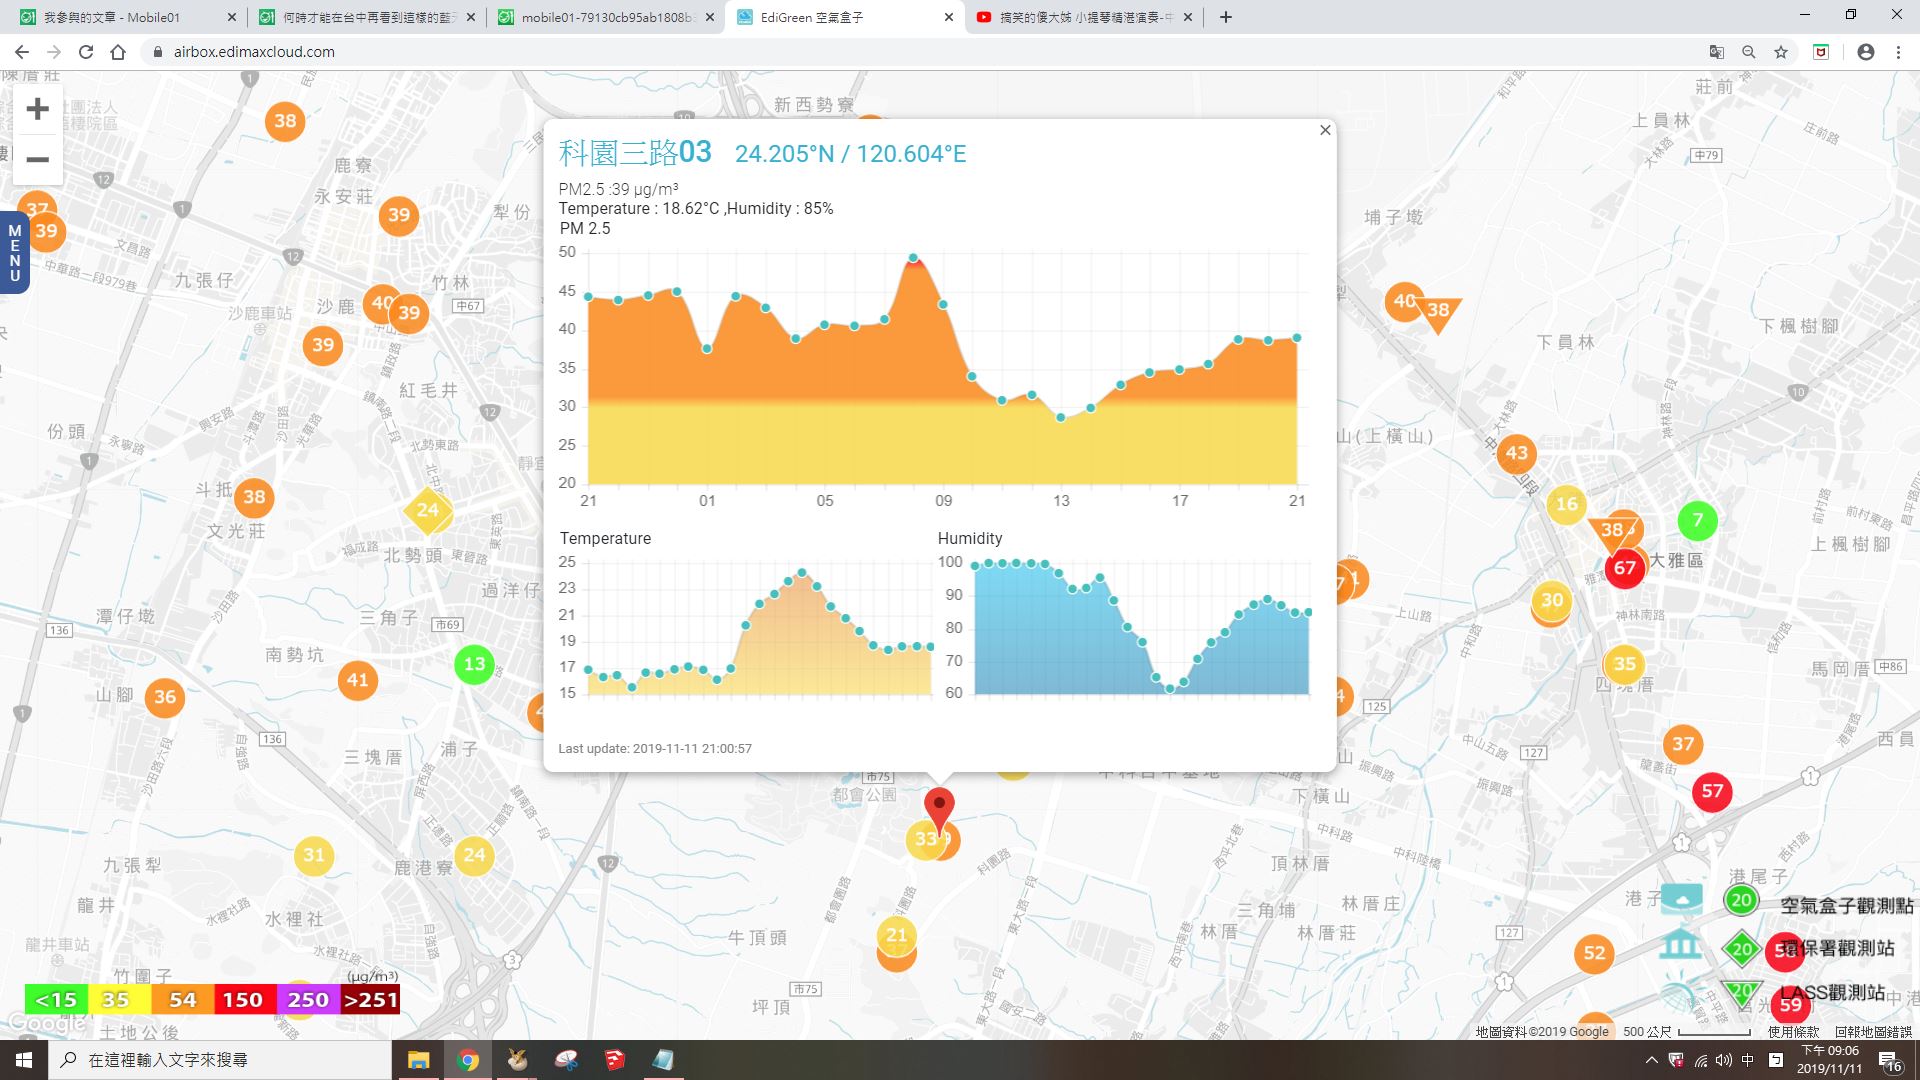1920x1080 pixels.
Task: Open Chrome from the taskbar
Action: coord(468,1060)
